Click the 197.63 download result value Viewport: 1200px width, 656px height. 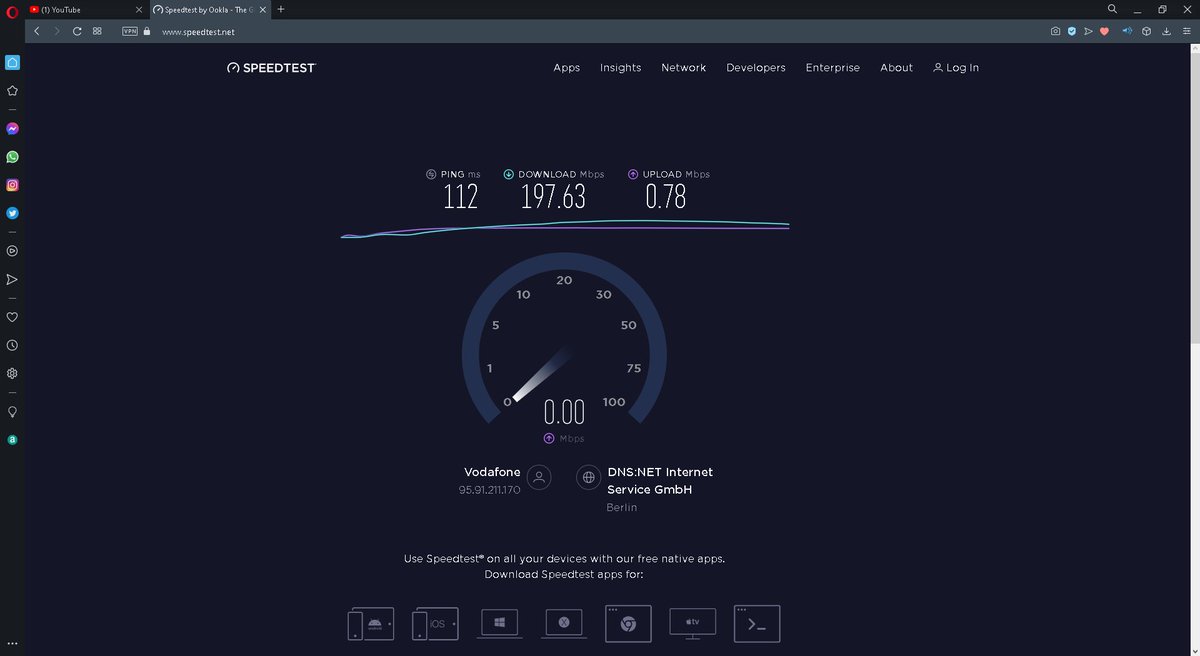pos(553,197)
